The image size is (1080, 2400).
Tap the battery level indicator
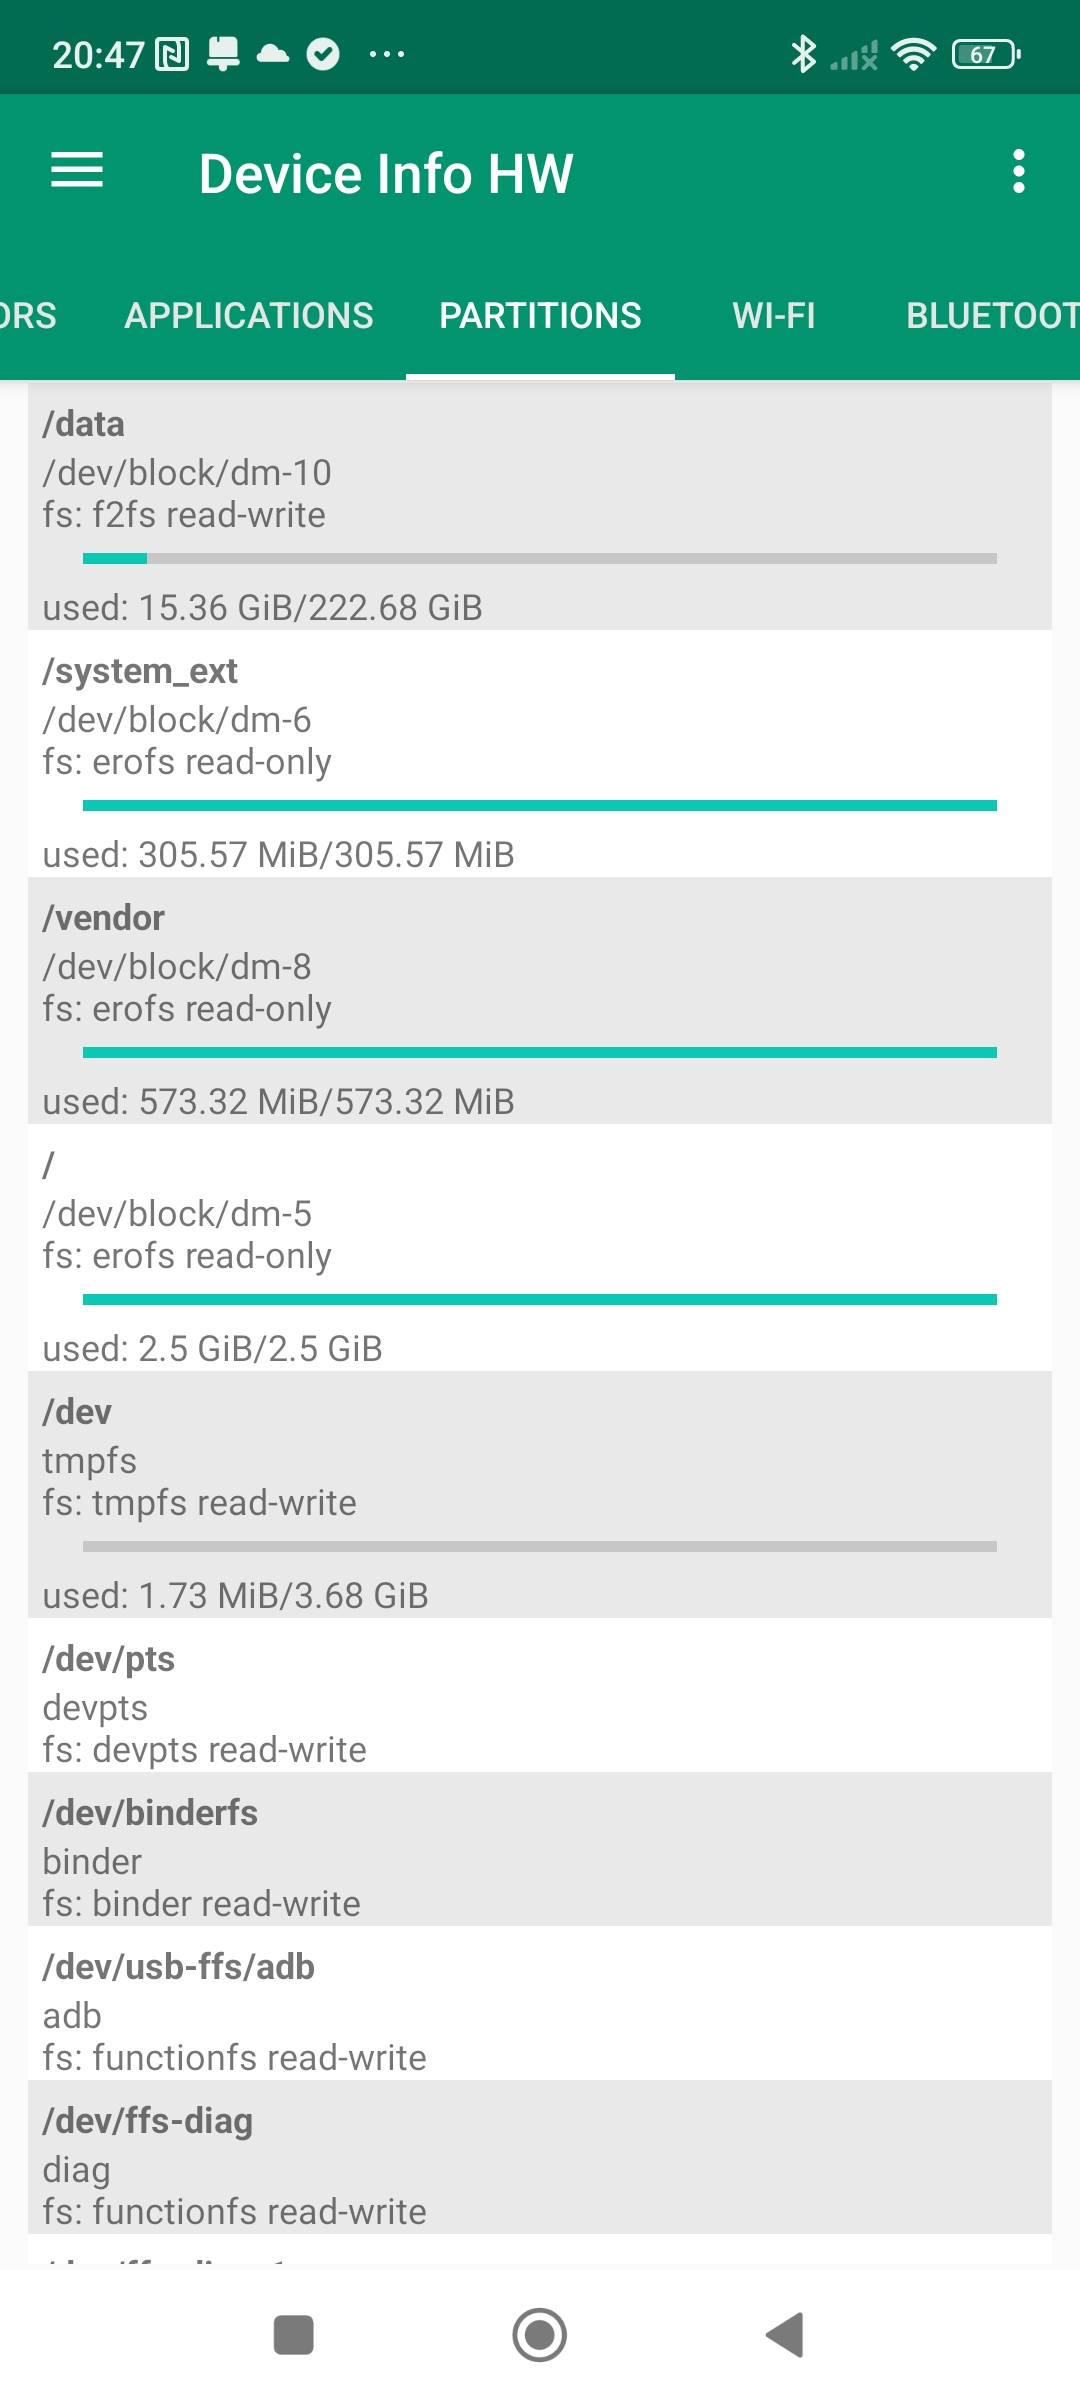pyautogui.click(x=985, y=54)
